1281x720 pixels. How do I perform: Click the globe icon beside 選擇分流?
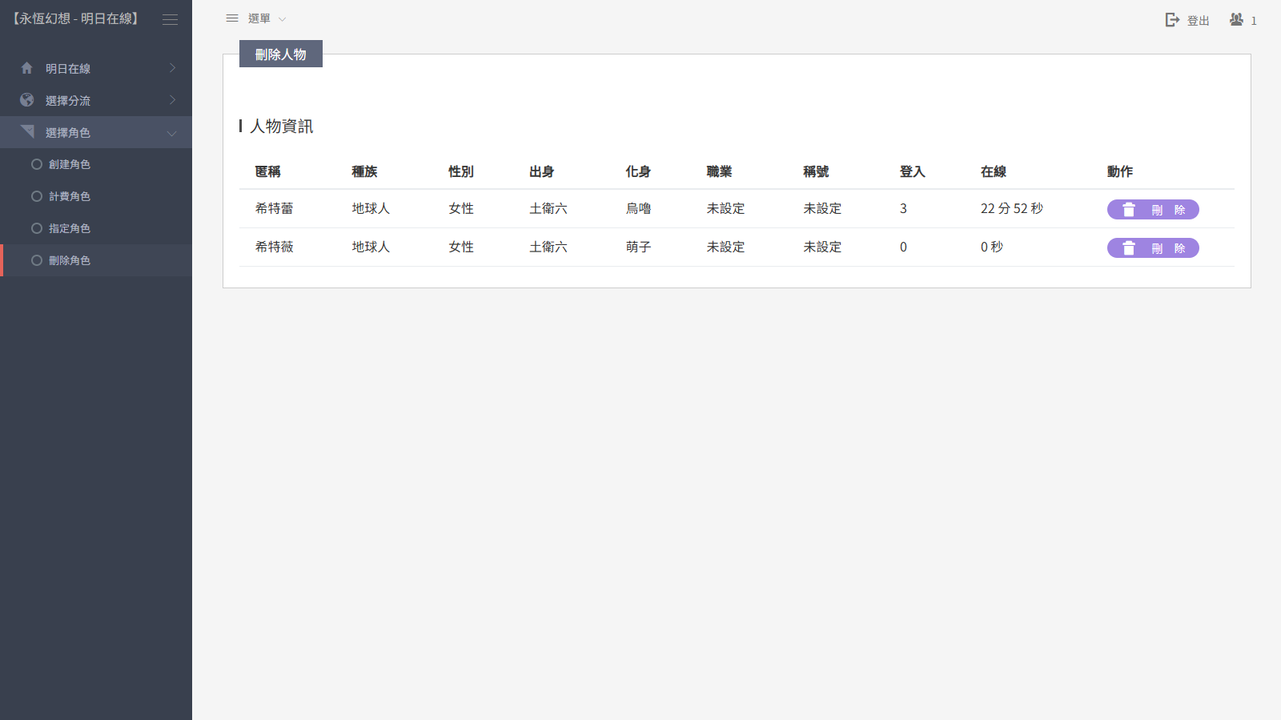click(27, 100)
